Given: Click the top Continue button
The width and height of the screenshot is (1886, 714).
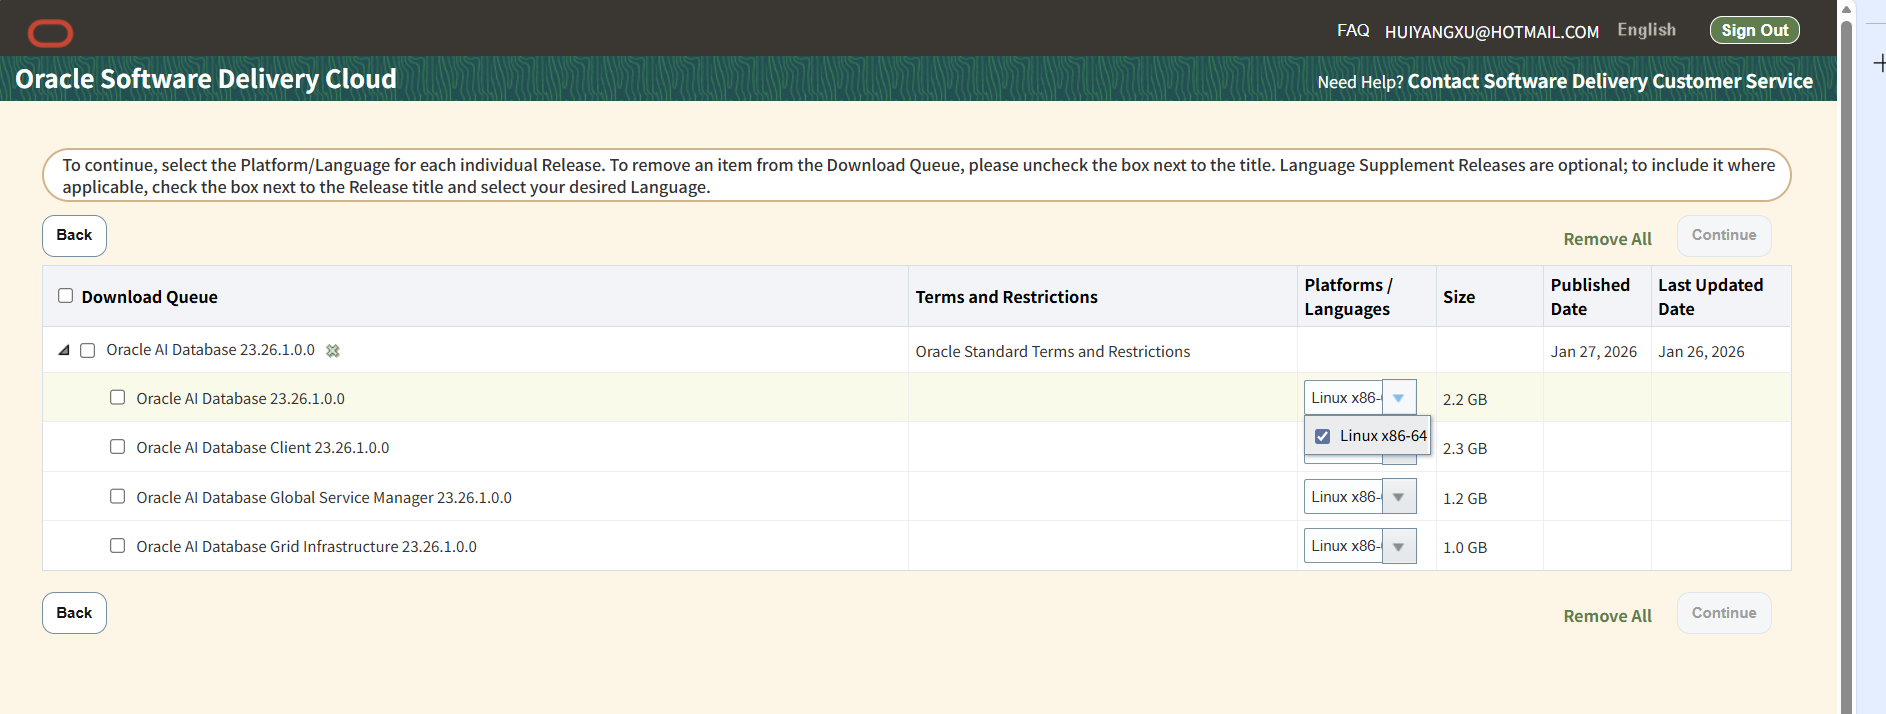Looking at the screenshot, I should [1724, 236].
